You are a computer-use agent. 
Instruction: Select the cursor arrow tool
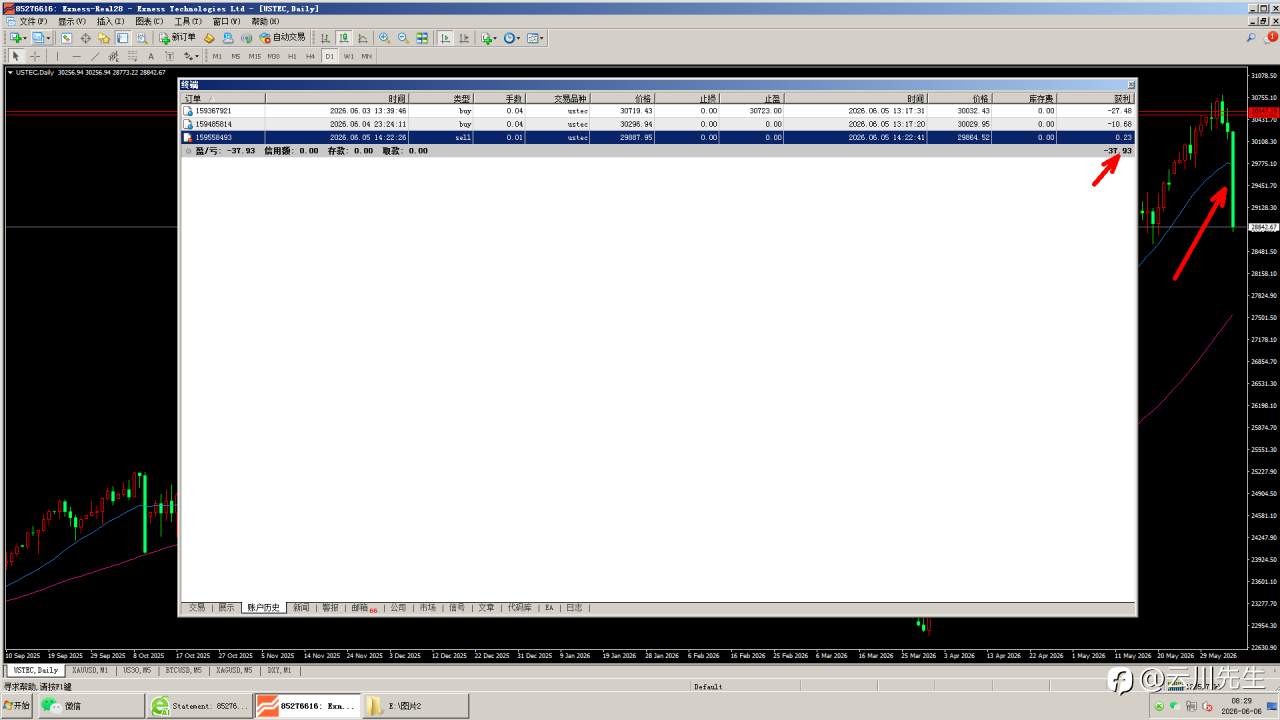click(15, 56)
